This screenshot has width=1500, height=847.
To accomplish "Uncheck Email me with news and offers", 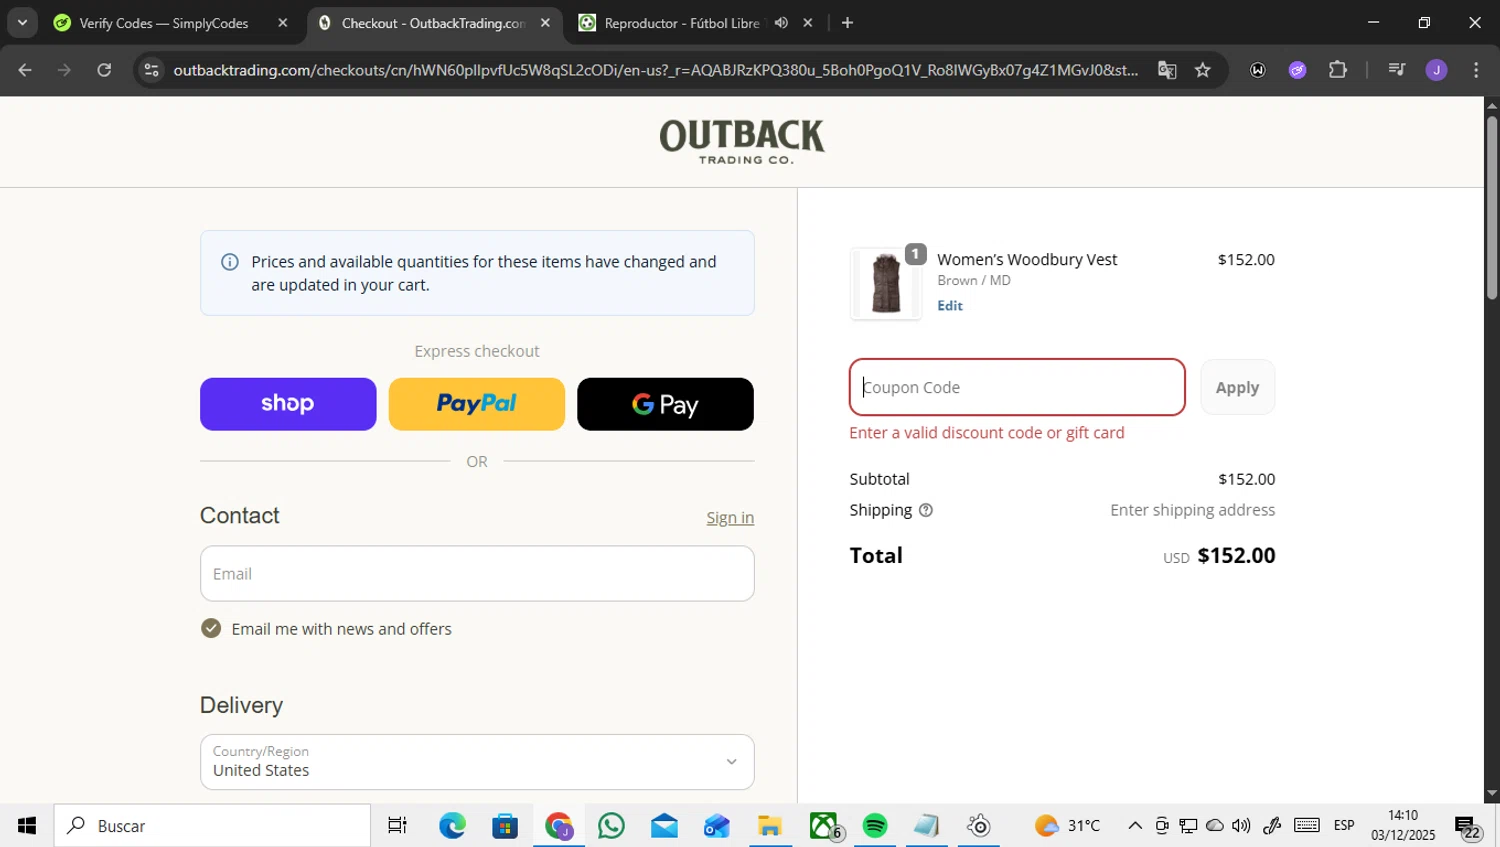I will coord(211,628).
